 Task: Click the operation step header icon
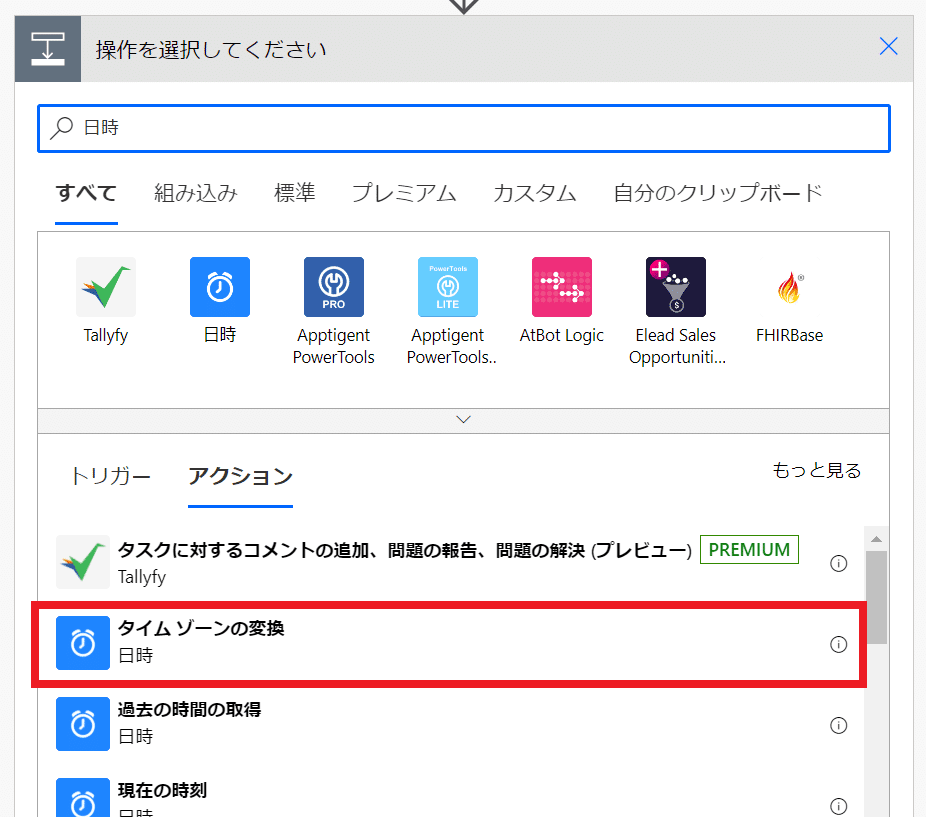tap(48, 49)
